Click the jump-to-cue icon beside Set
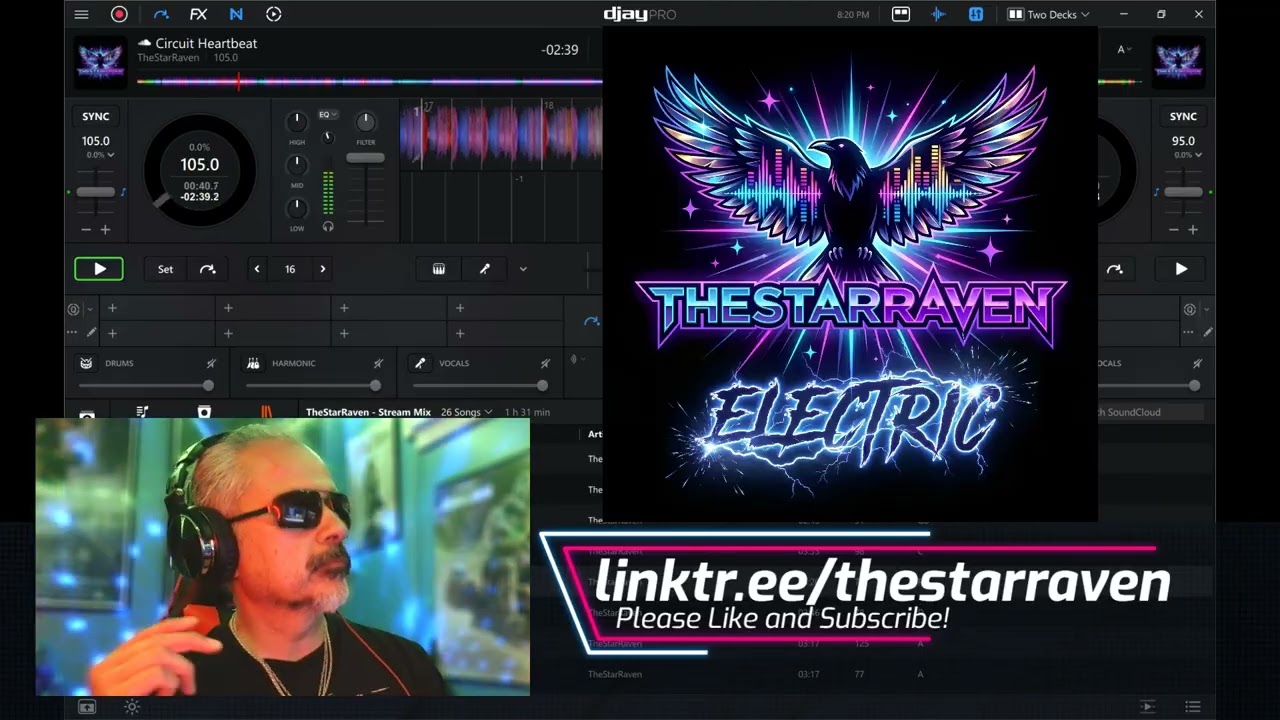This screenshot has width=1280, height=720. 207,269
